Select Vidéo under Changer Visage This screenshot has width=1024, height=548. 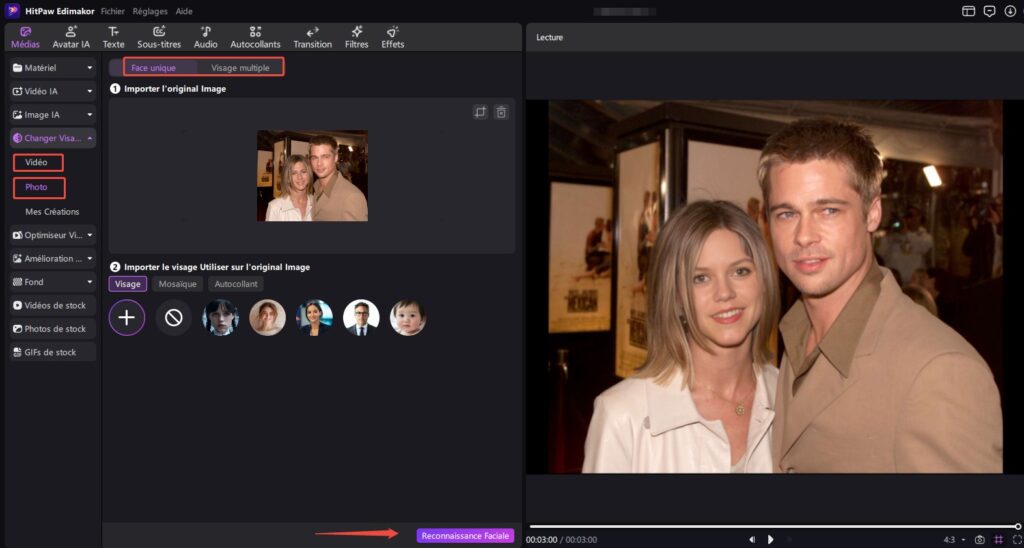pyautogui.click(x=38, y=163)
